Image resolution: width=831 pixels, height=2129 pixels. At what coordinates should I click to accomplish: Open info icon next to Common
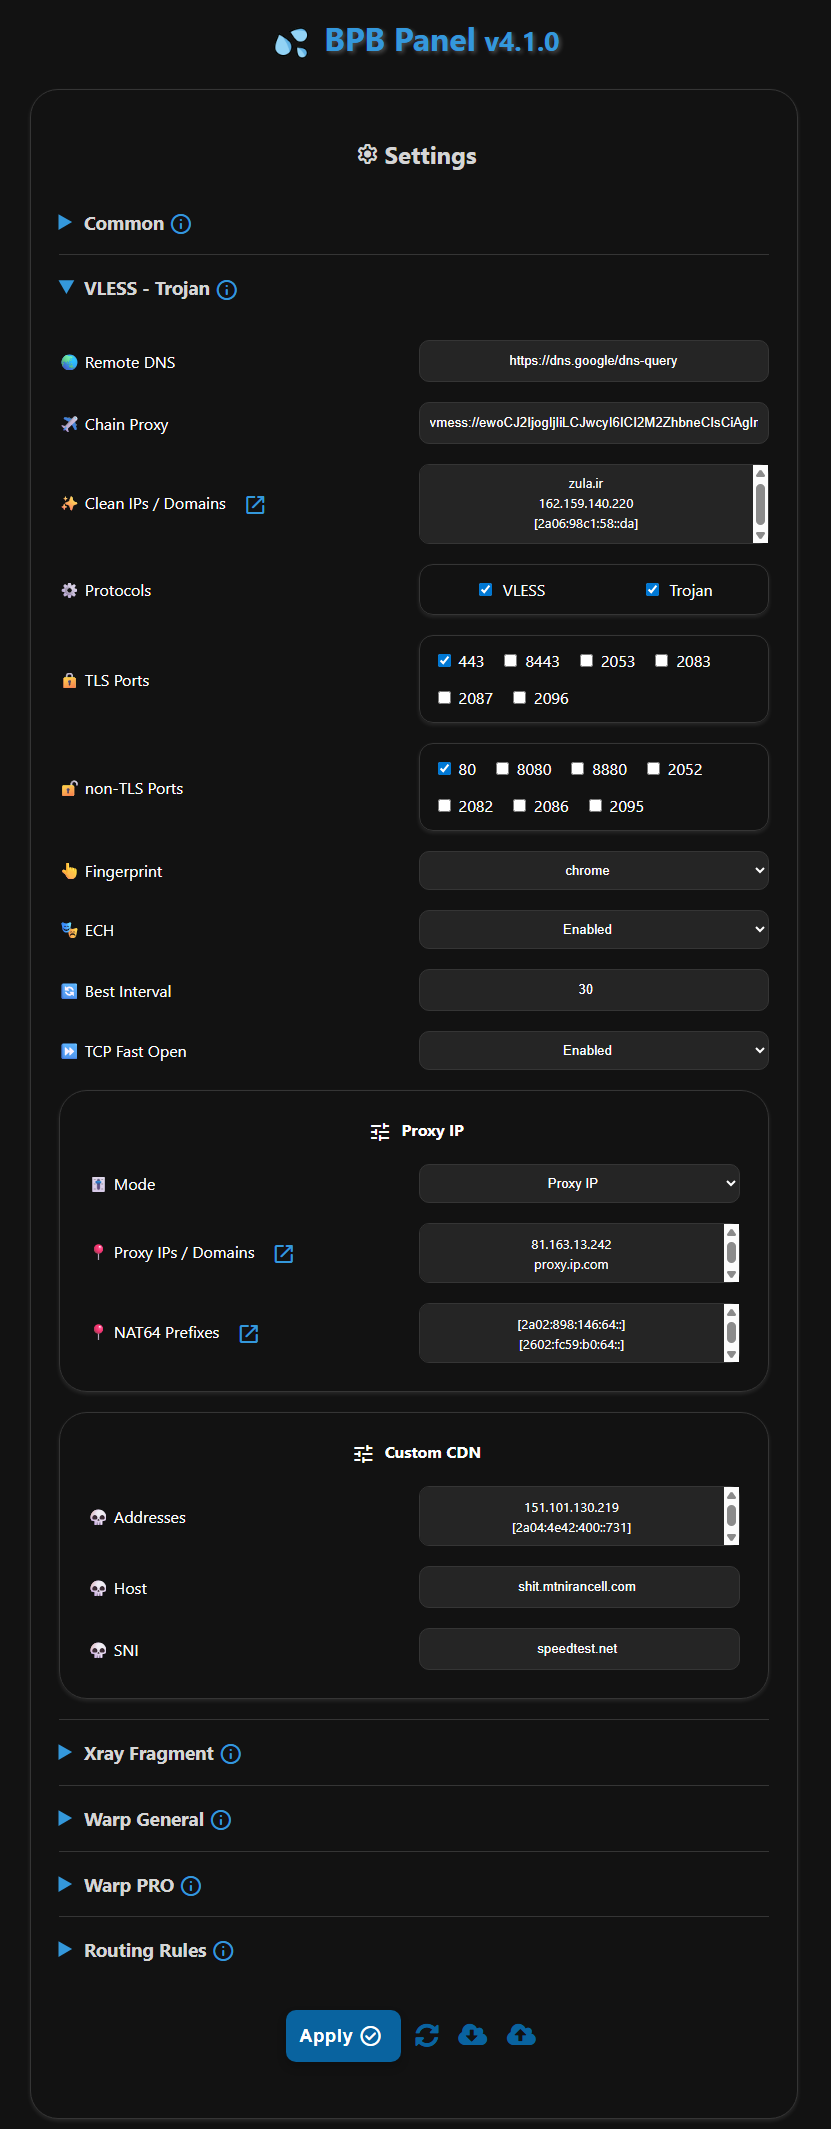point(181,224)
